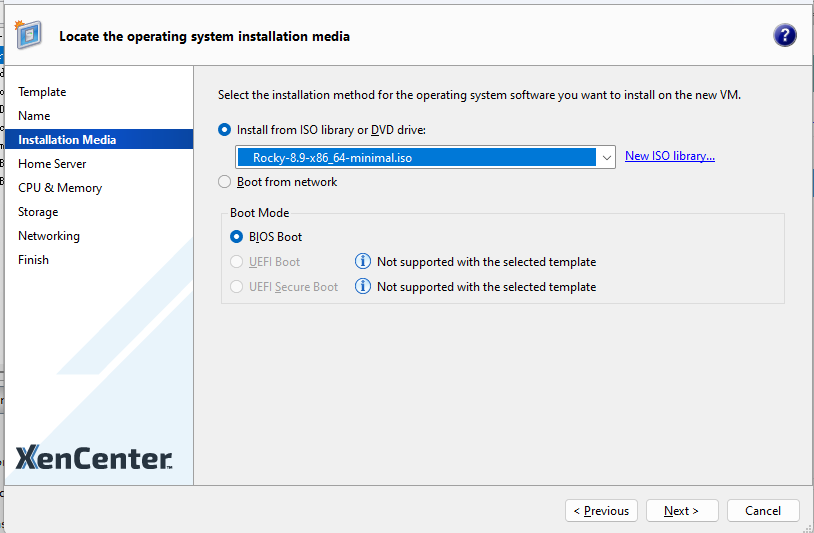Select the UEFI Secure Boot radio button

tap(237, 287)
